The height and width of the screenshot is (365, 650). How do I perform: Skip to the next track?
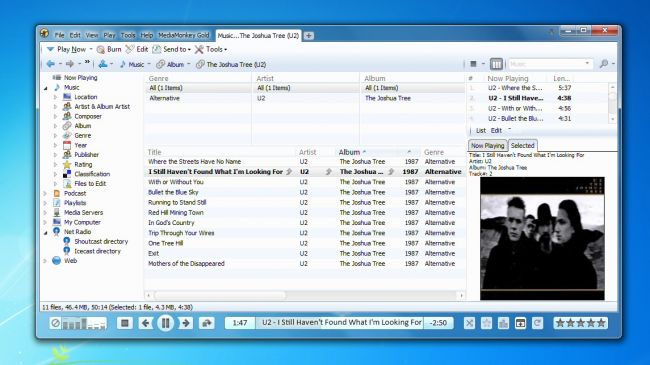[186, 323]
